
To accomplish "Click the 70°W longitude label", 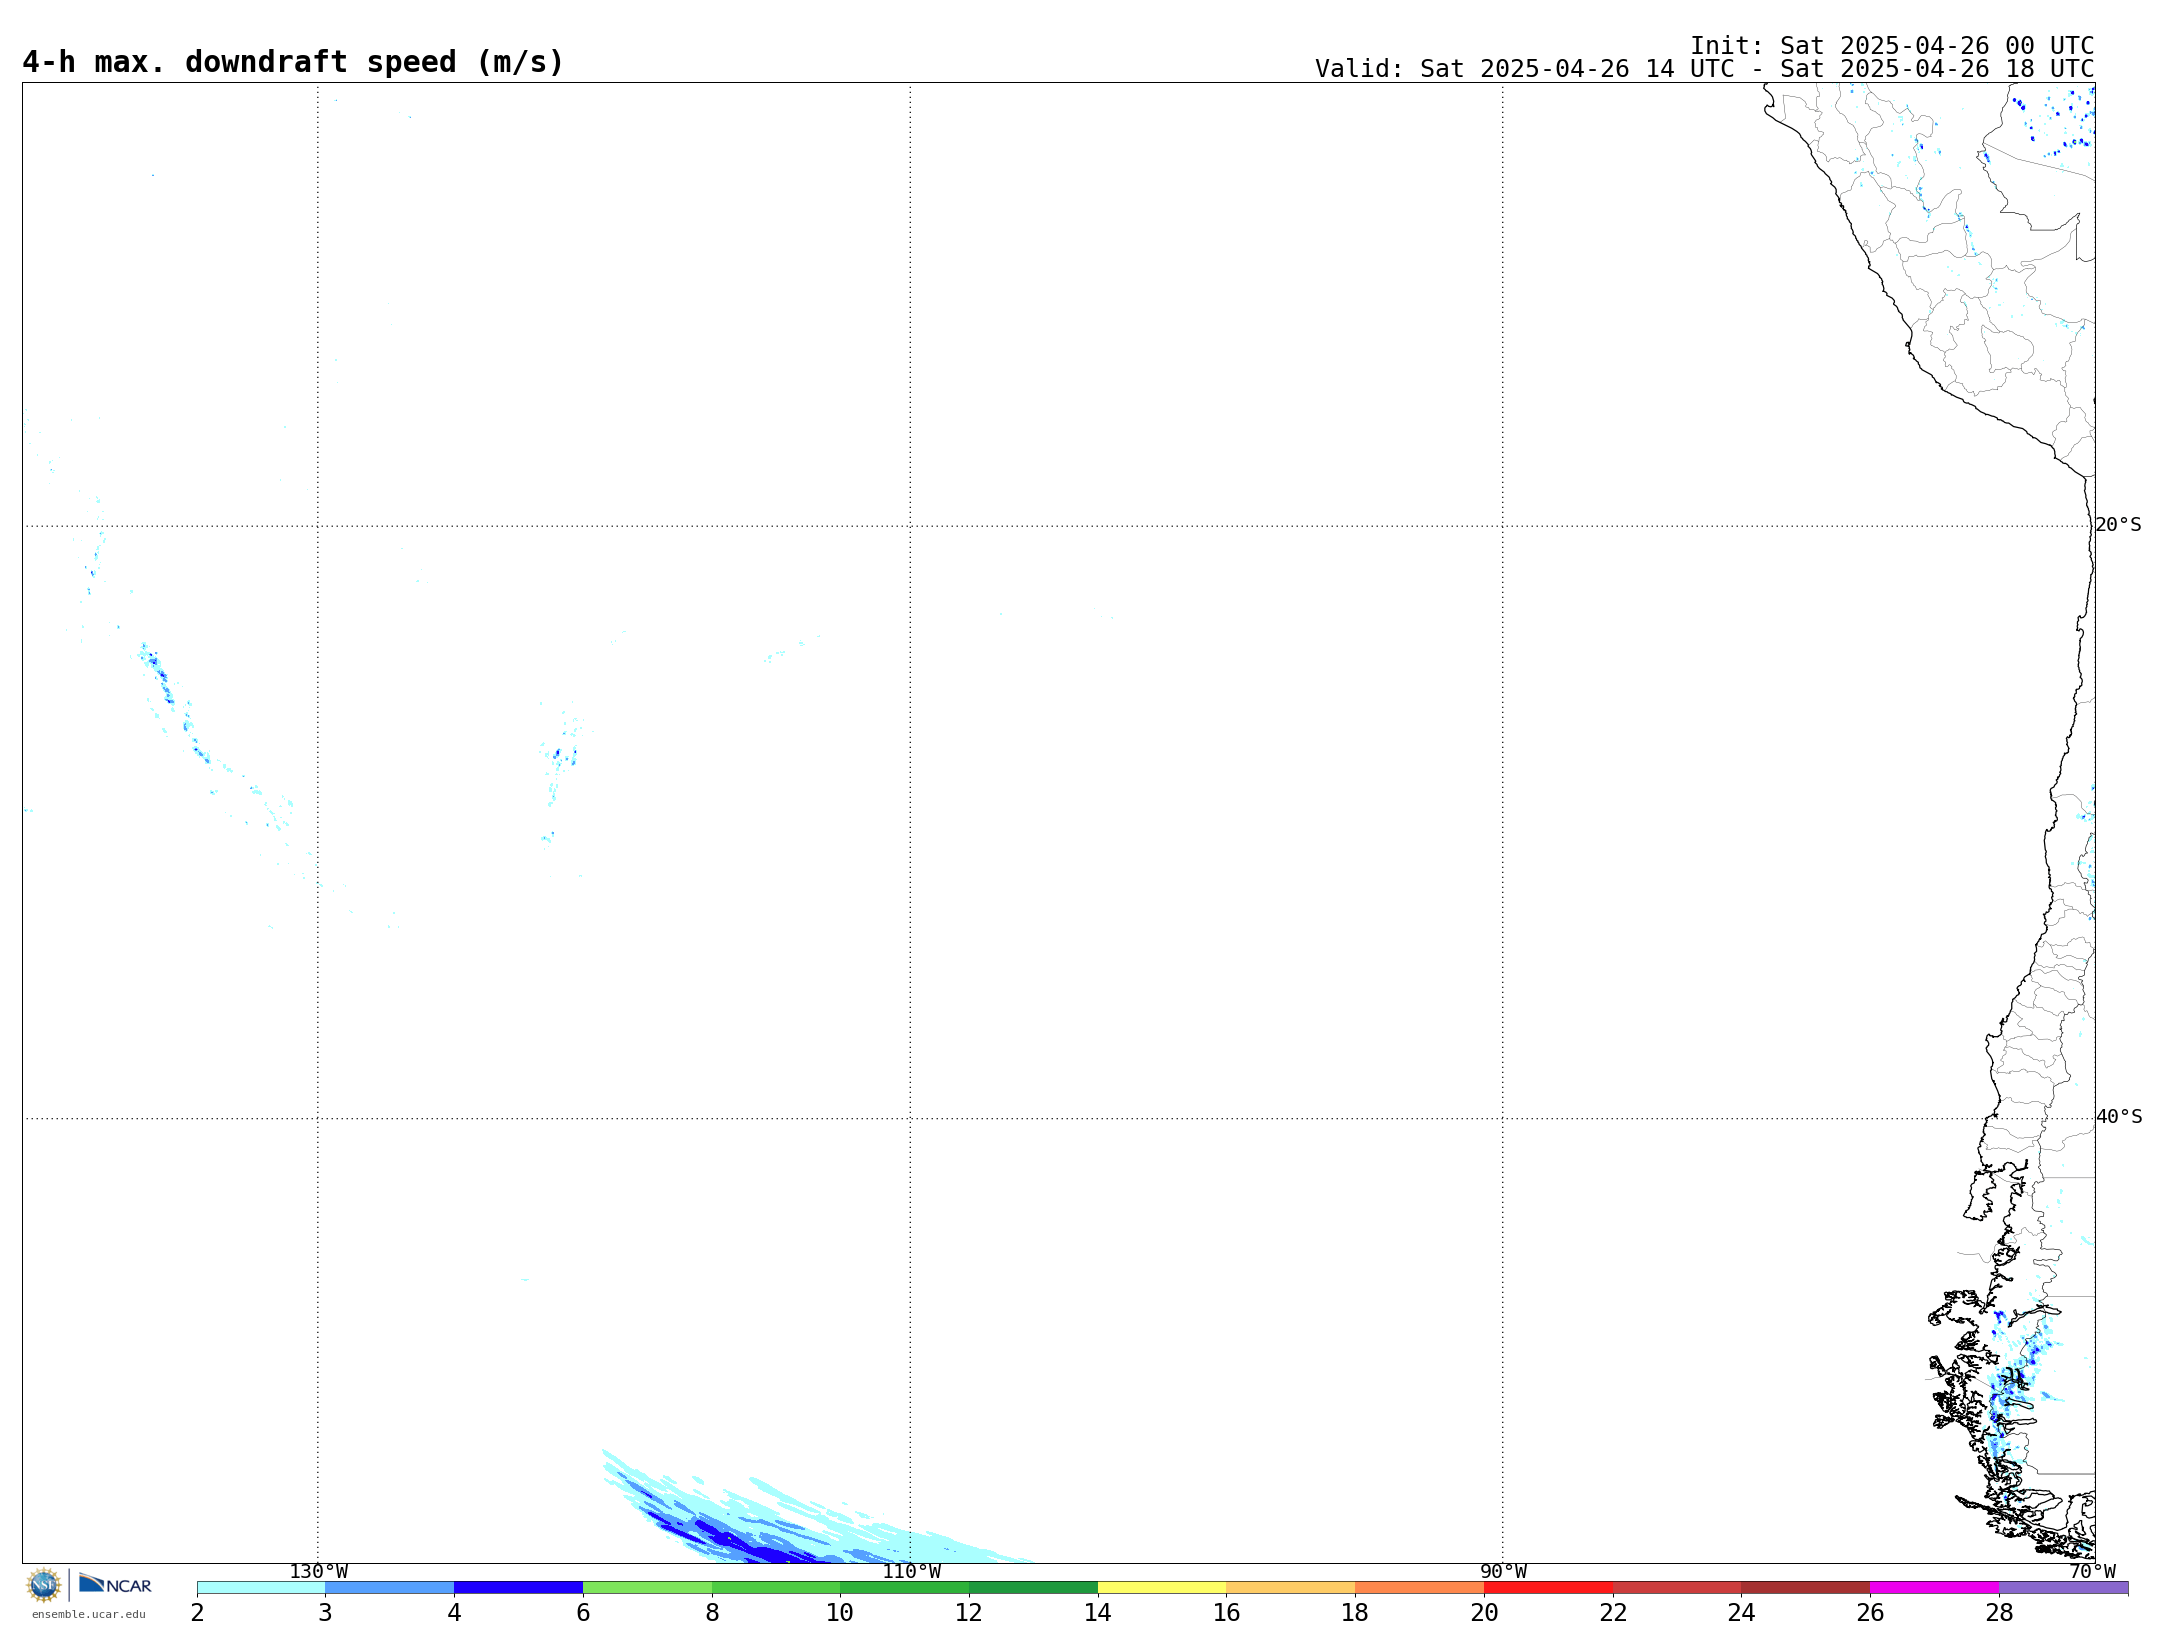I will click(2092, 1572).
